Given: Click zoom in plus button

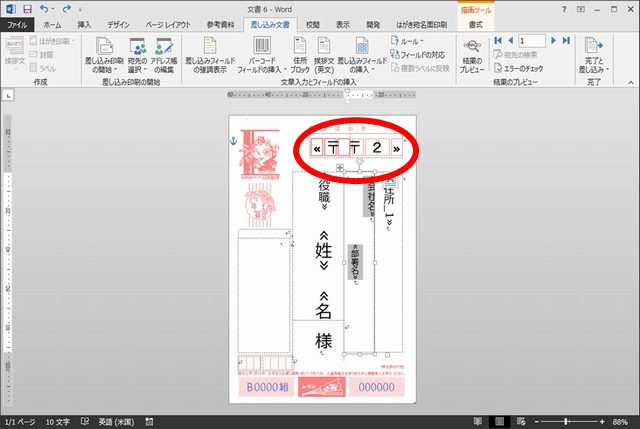Looking at the screenshot, I should point(602,422).
